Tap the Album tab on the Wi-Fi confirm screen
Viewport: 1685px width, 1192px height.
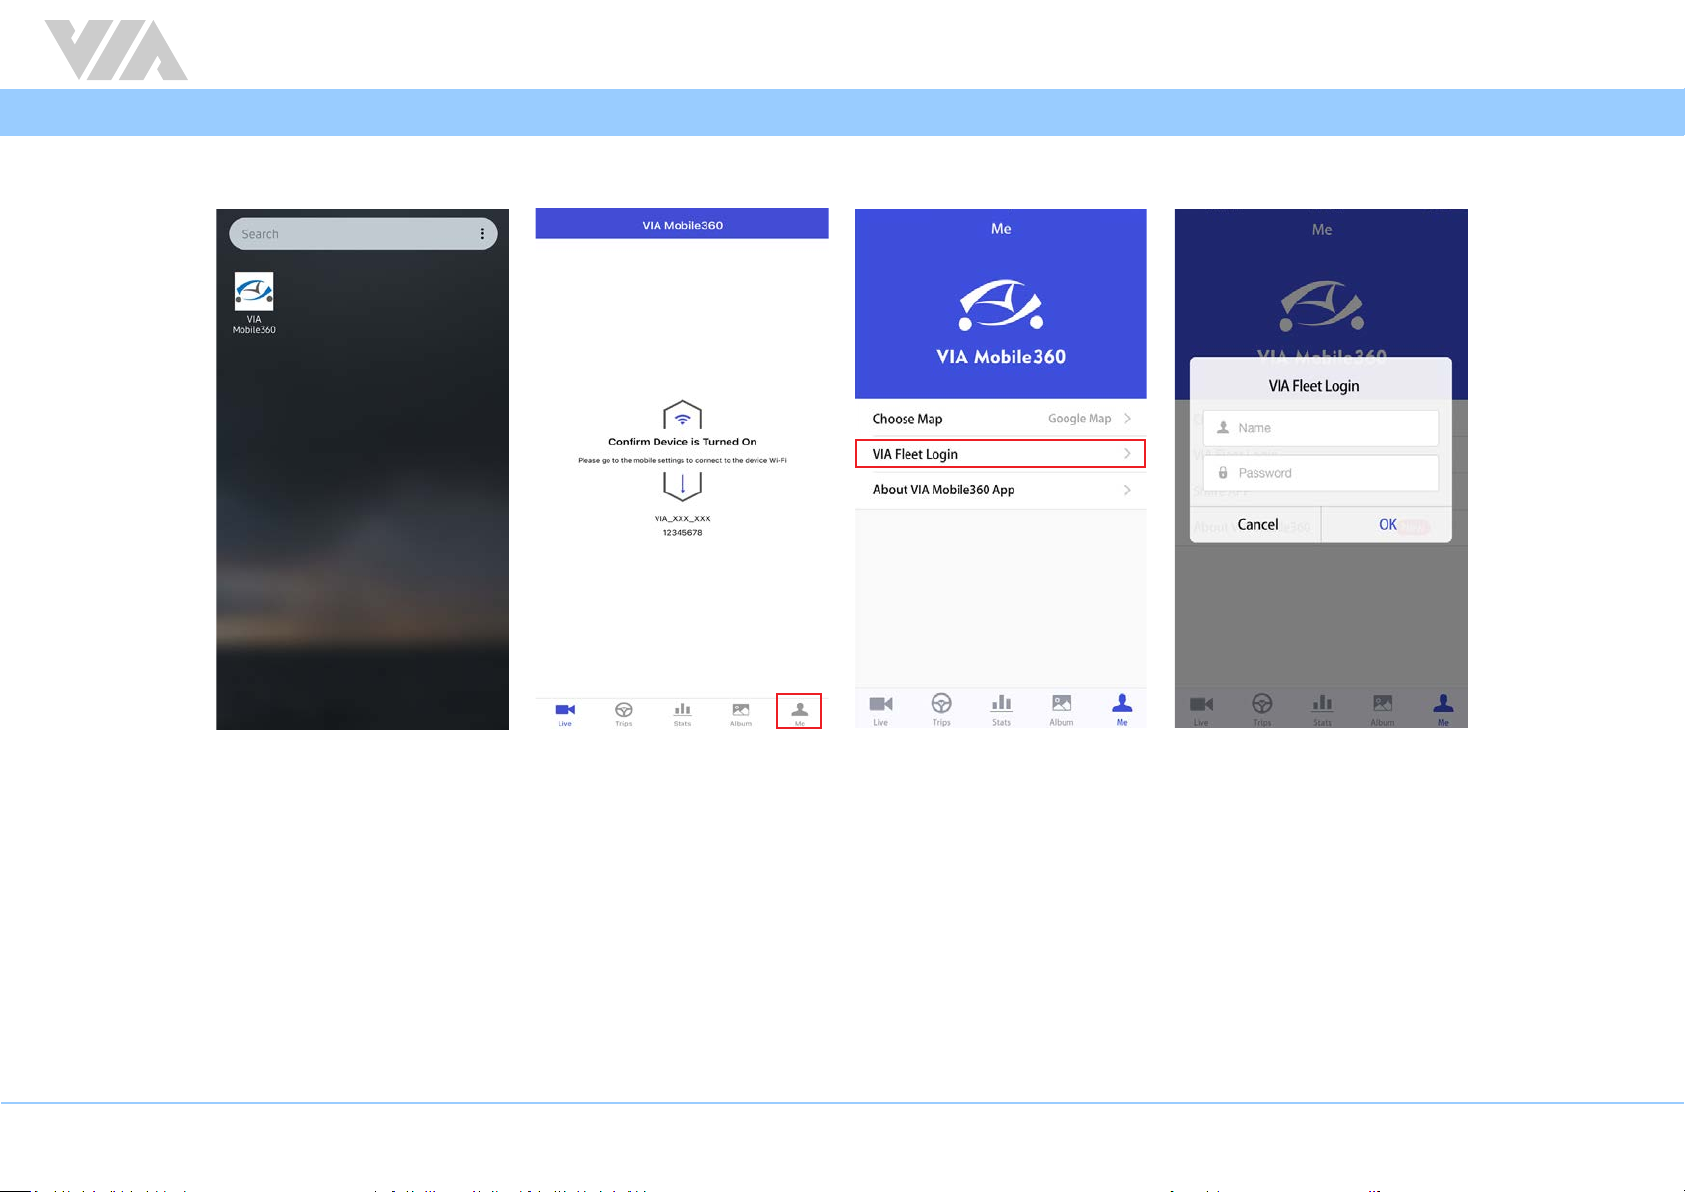click(741, 713)
